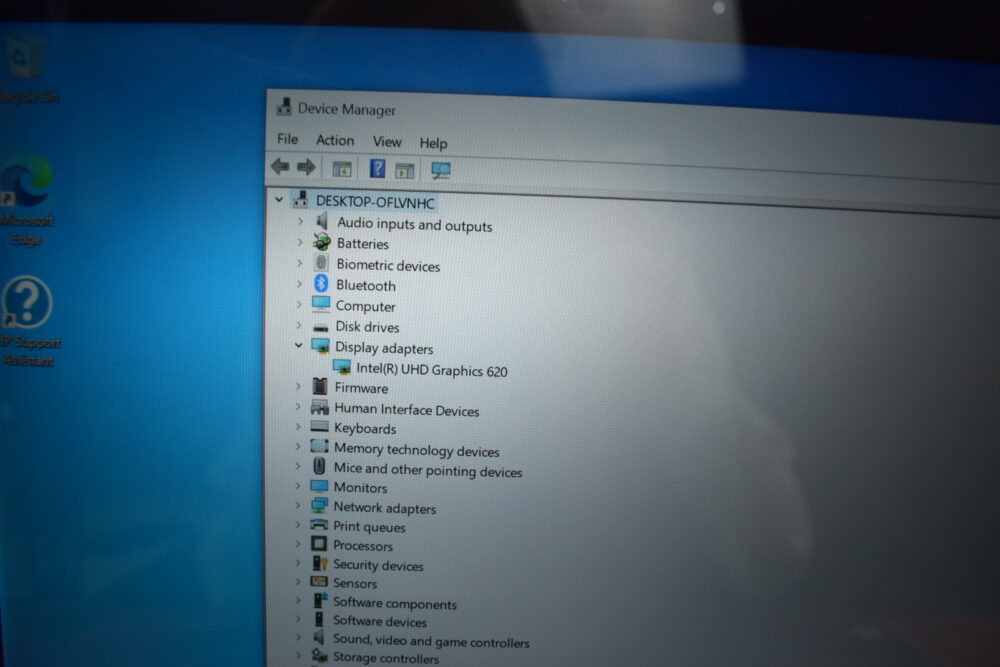
Task: Select Mice and other pointing devices label
Action: point(428,470)
